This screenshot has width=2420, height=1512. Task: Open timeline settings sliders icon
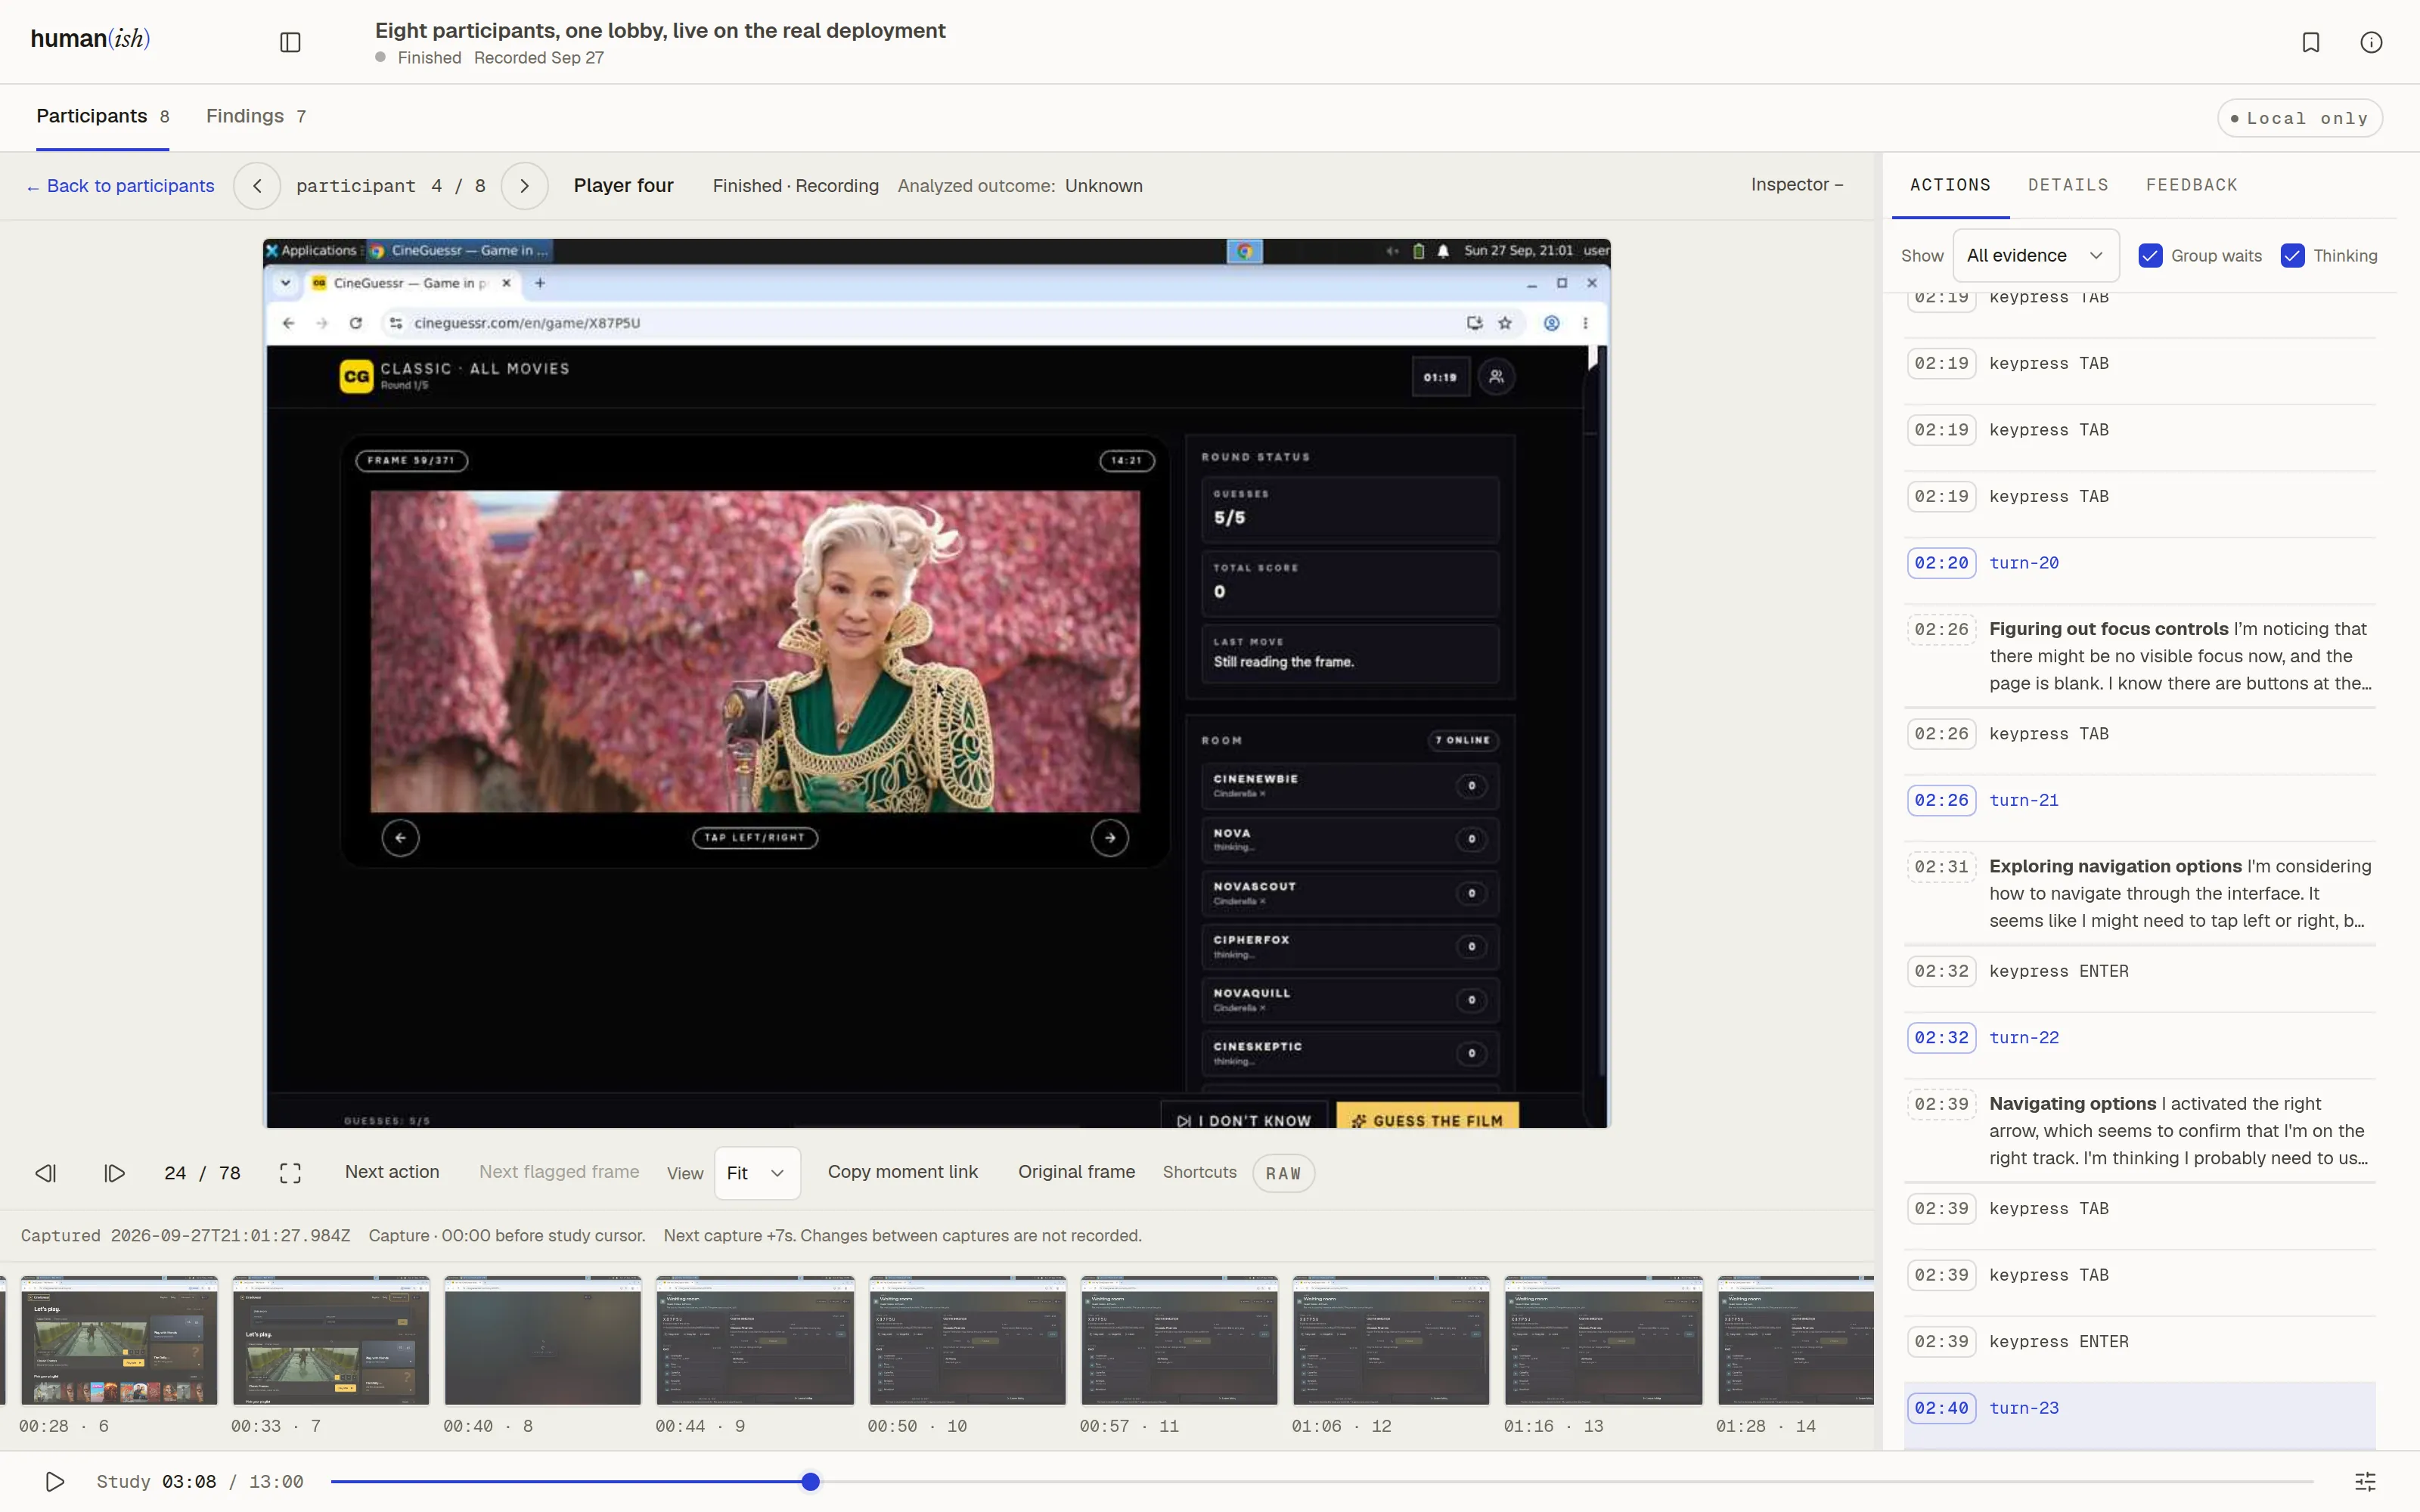2365,1481
